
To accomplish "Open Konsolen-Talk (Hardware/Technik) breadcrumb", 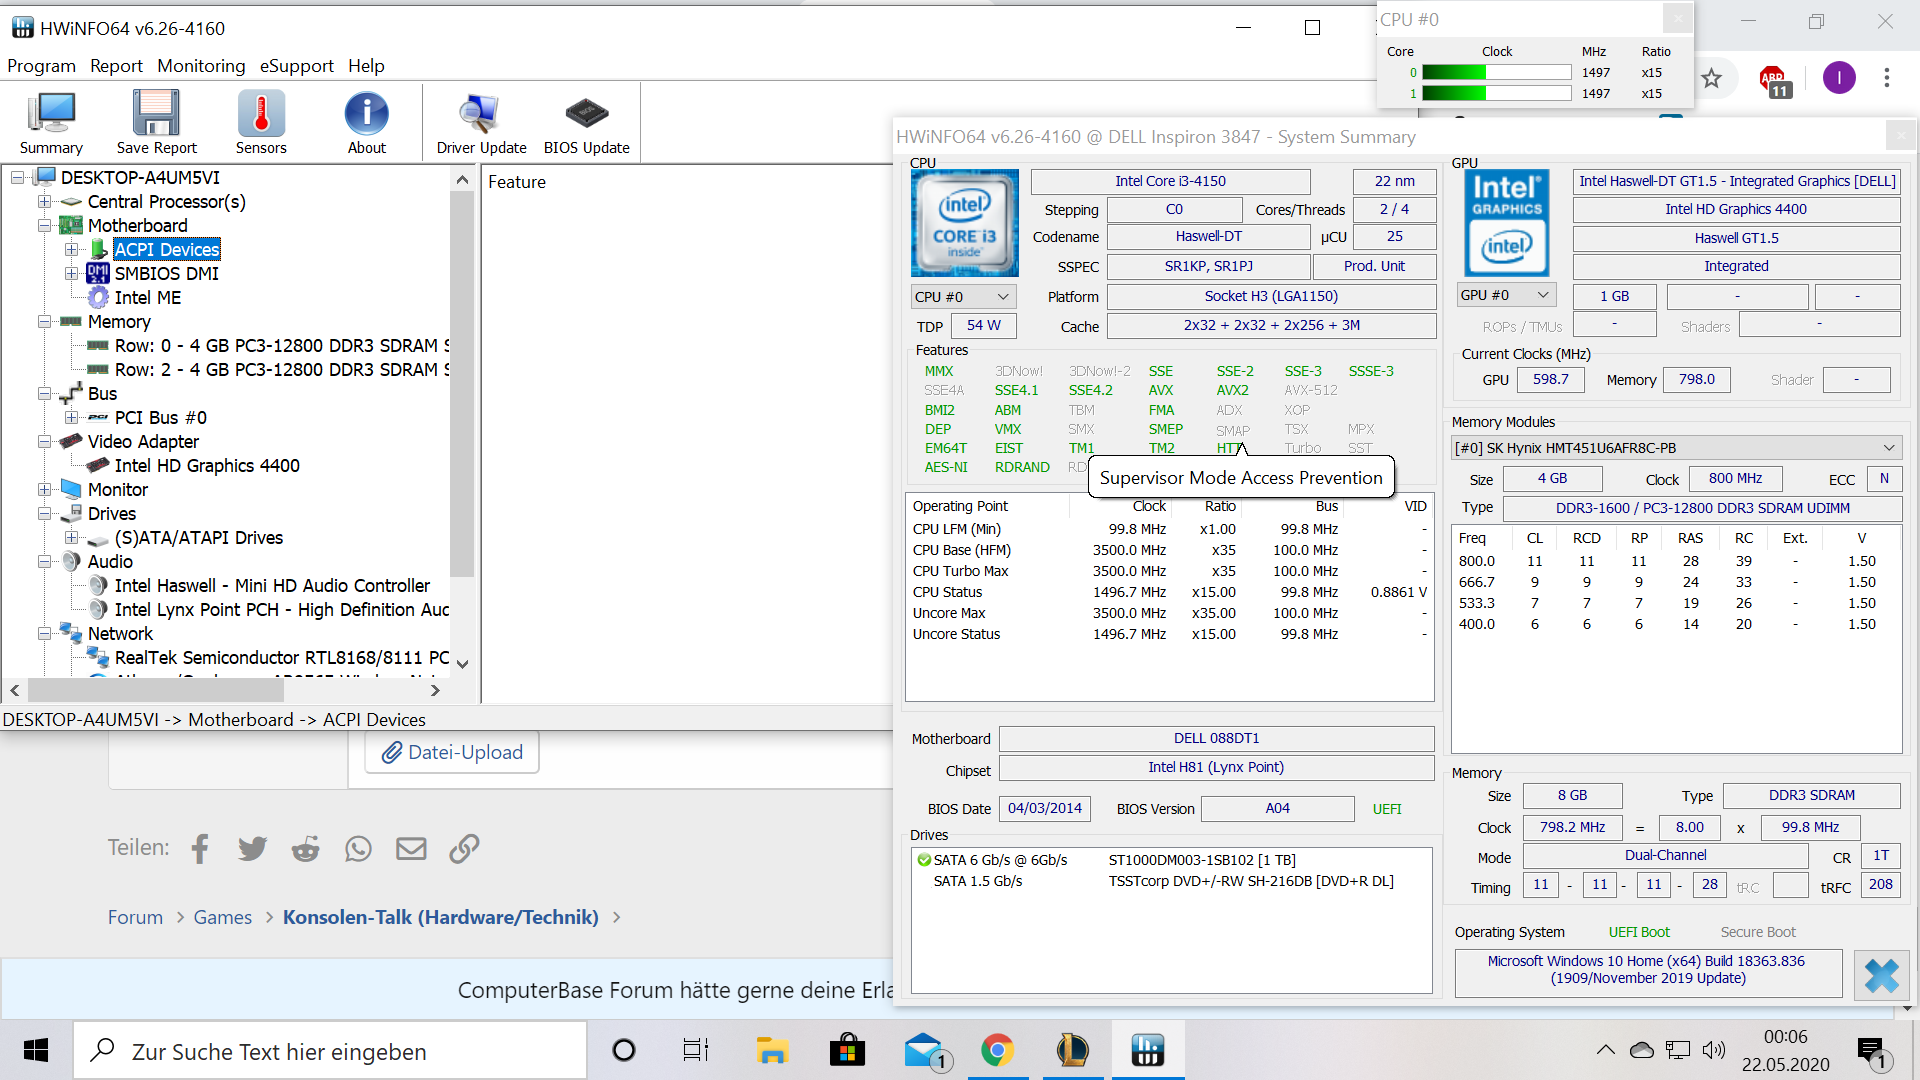I will tap(441, 917).
